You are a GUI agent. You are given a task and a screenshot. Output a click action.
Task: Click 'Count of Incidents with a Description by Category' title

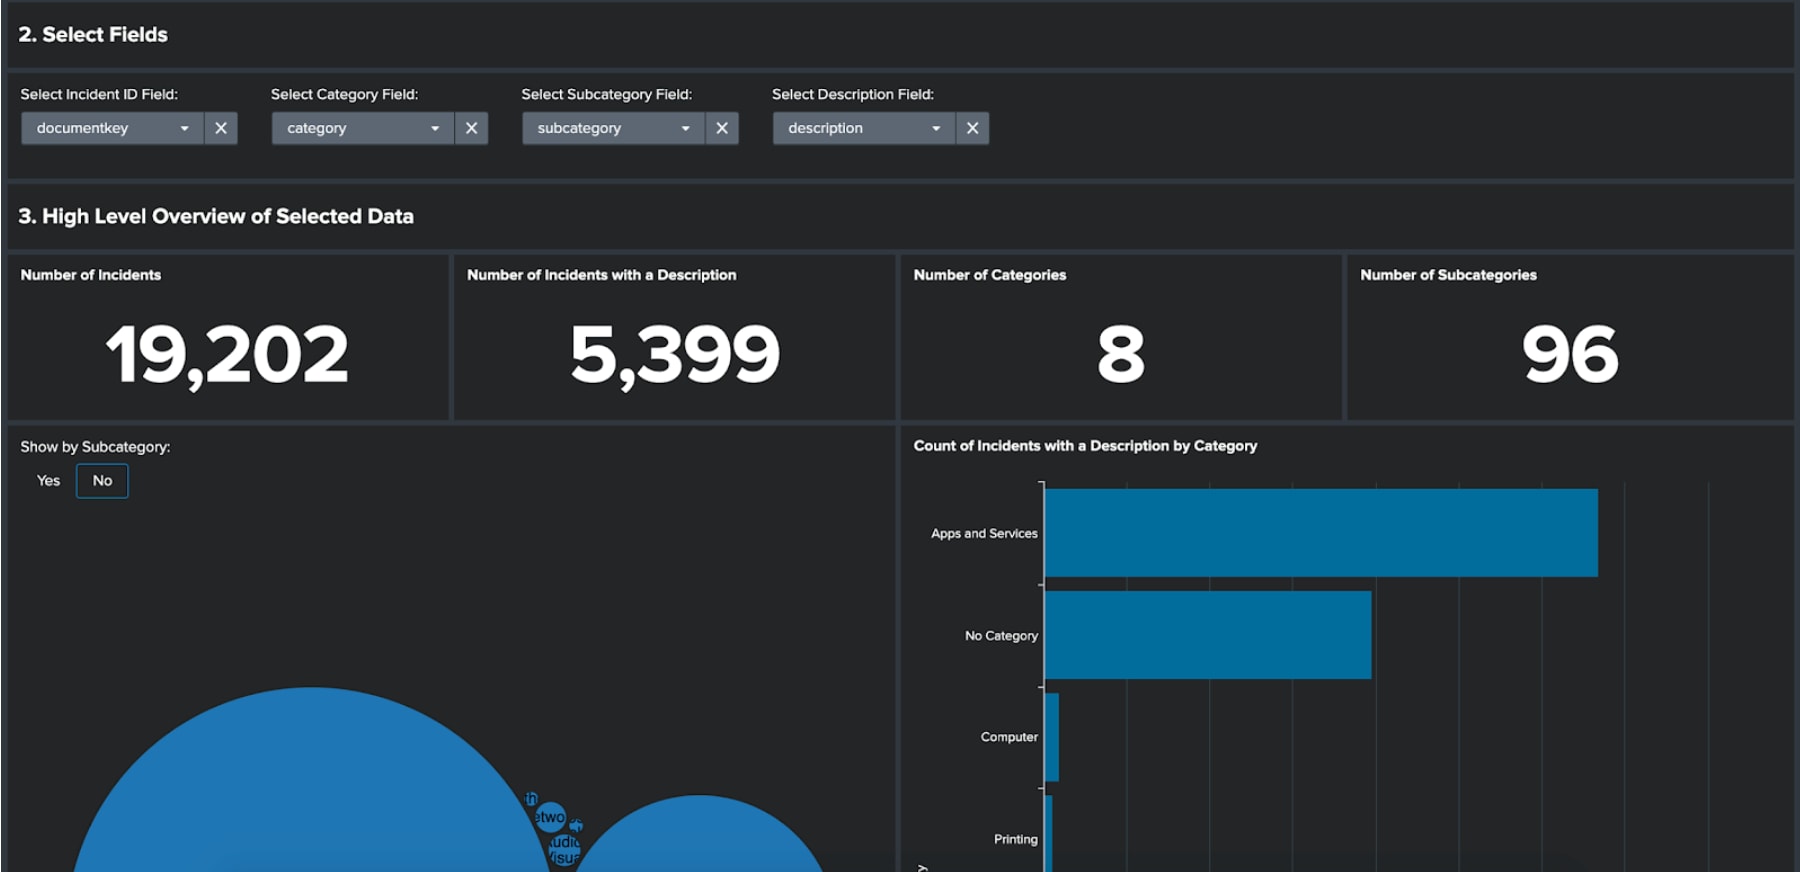click(1085, 446)
